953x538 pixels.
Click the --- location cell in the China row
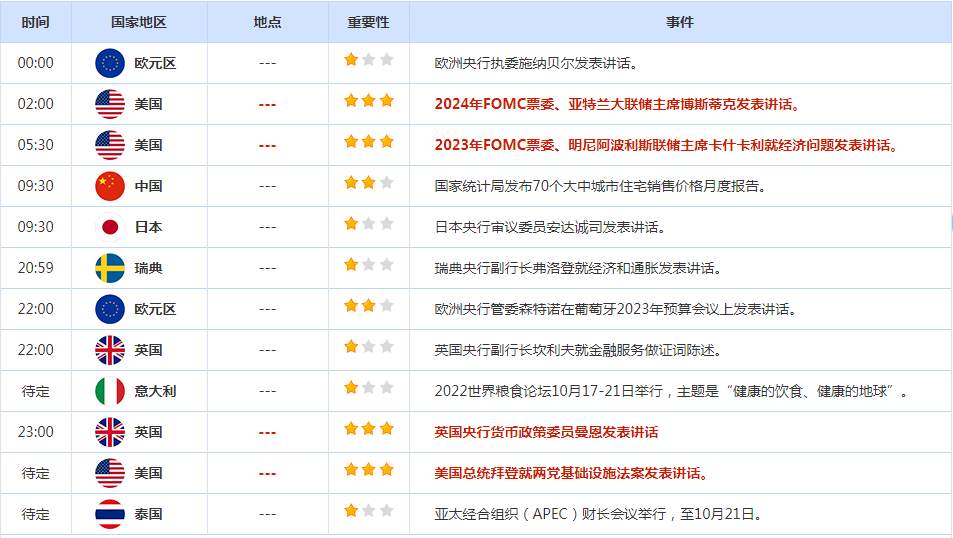[267, 187]
